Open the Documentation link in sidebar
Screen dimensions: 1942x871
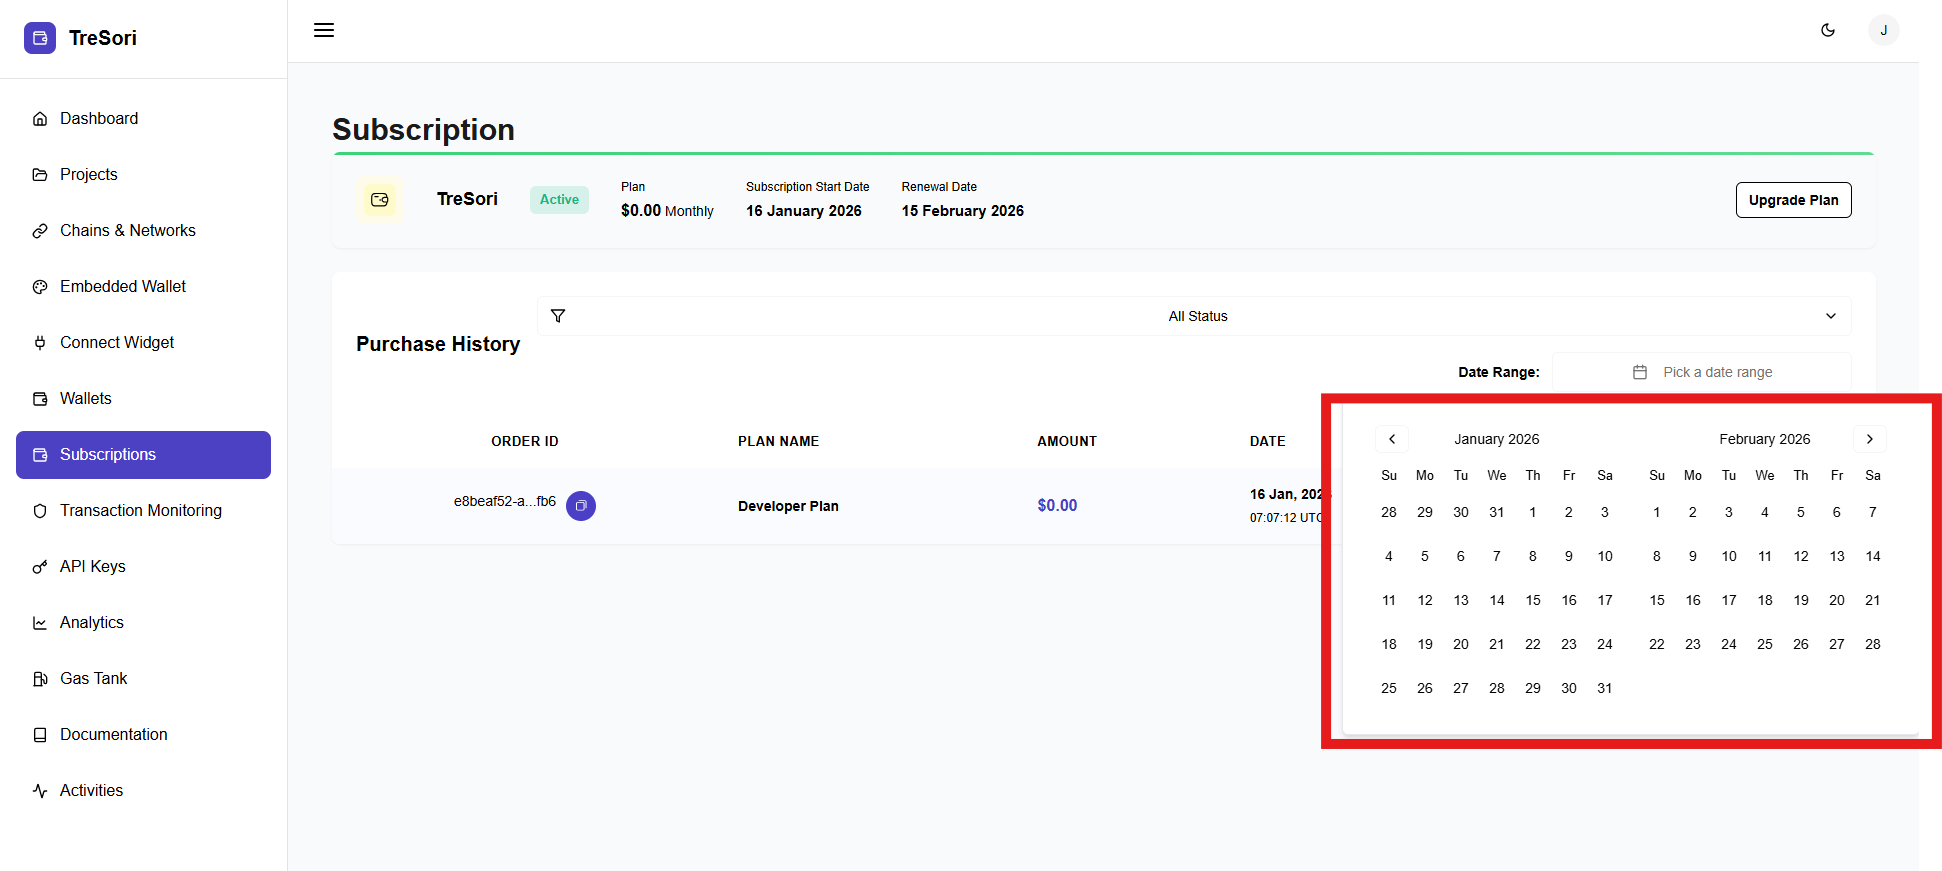113,734
